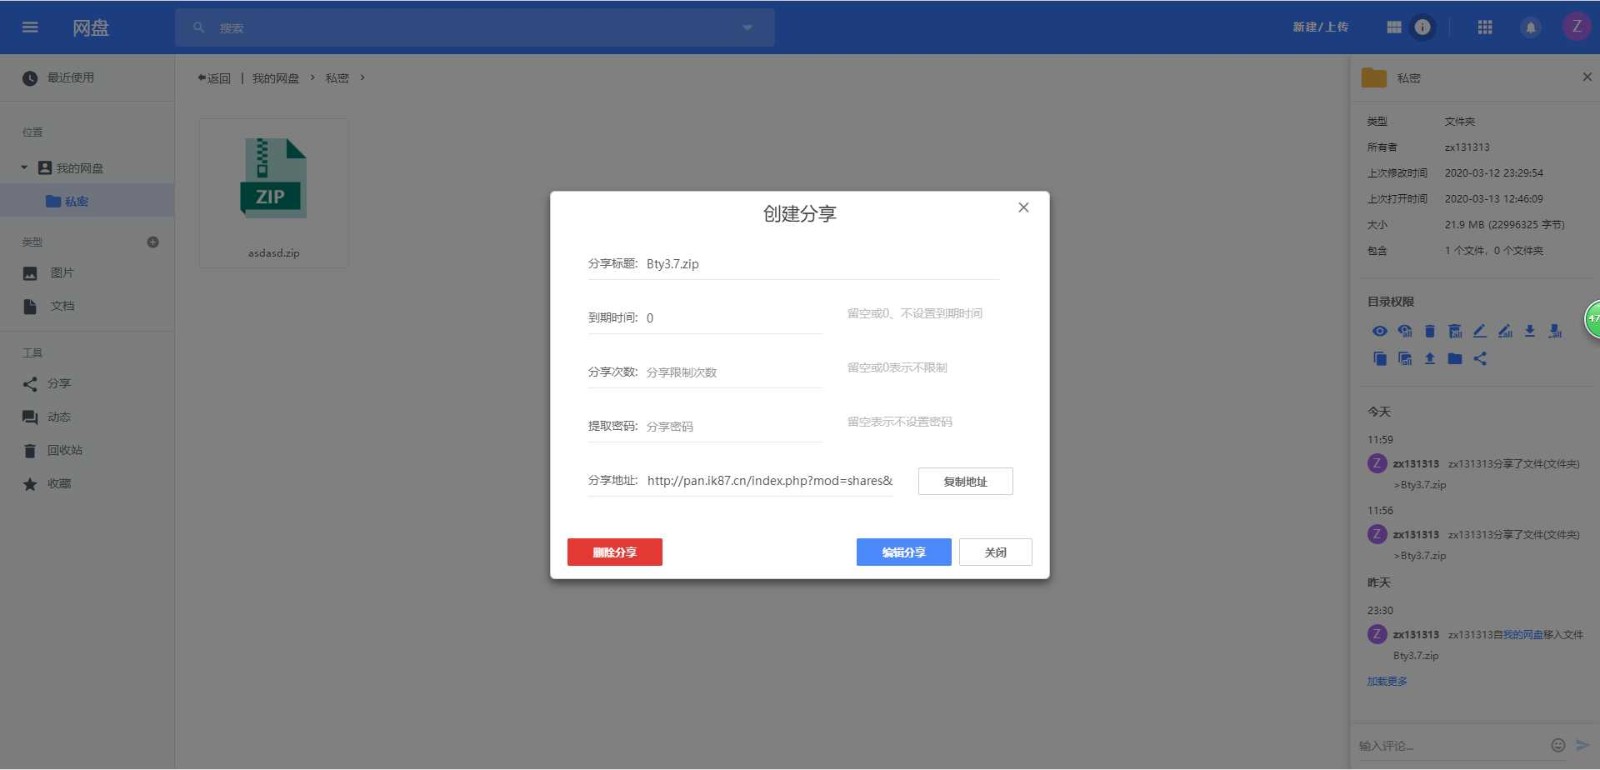Image resolution: width=1600 pixels, height=770 pixels.
Task: Close the 创建分享 dialog with X
Action: point(1023,208)
